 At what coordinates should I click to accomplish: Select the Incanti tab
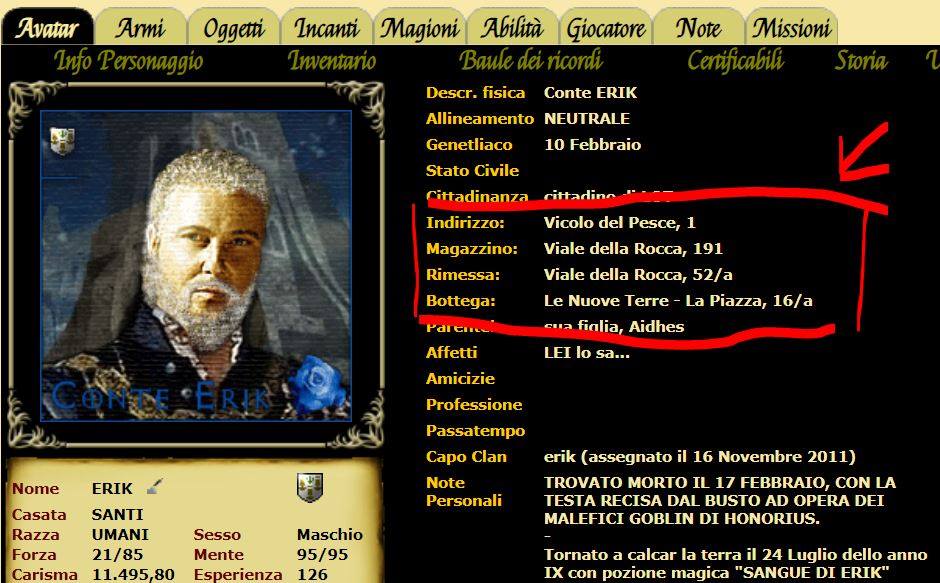[327, 28]
